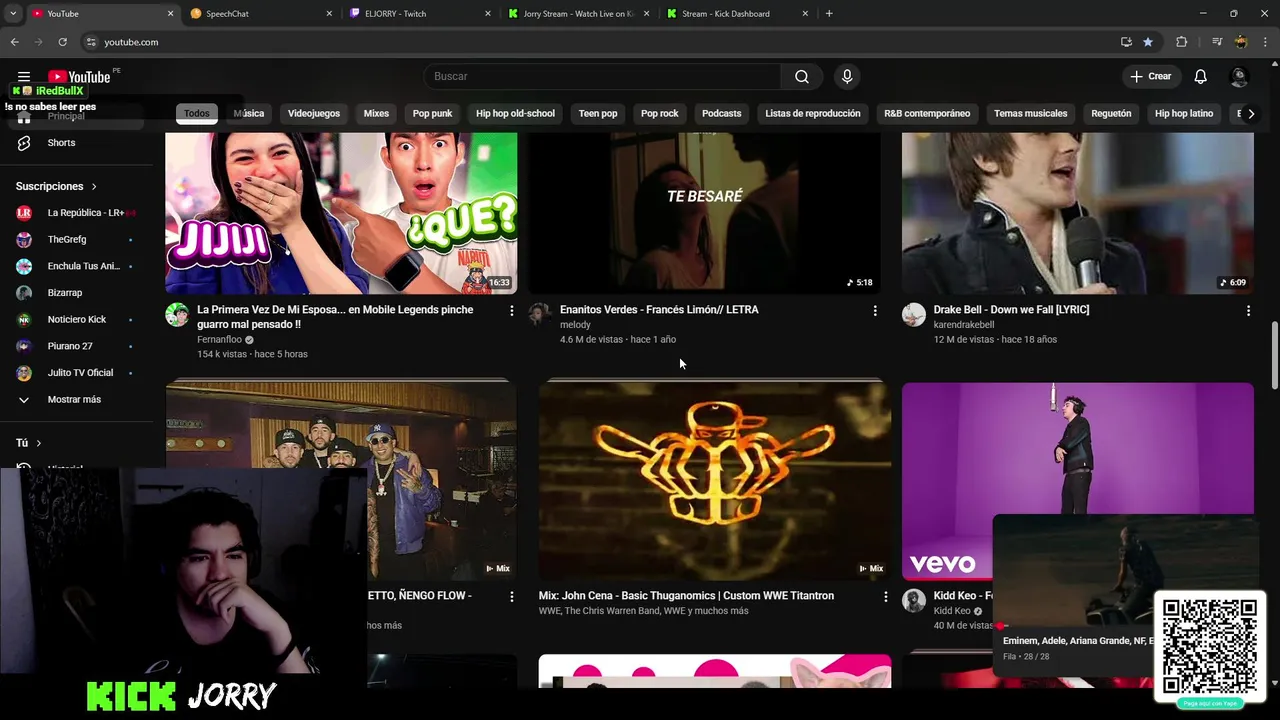Expand the Suscripciones section
The height and width of the screenshot is (720, 1280).
[x=57, y=186]
